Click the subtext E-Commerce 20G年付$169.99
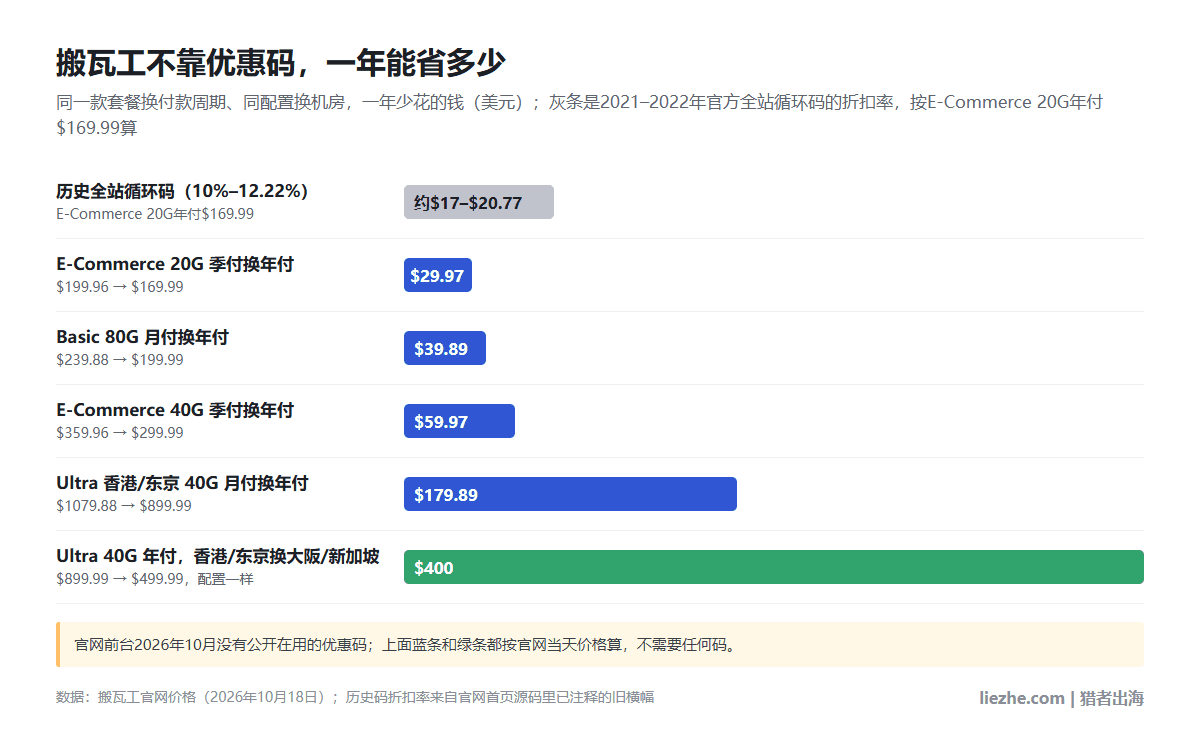The width and height of the screenshot is (1200, 748). [x=155, y=214]
